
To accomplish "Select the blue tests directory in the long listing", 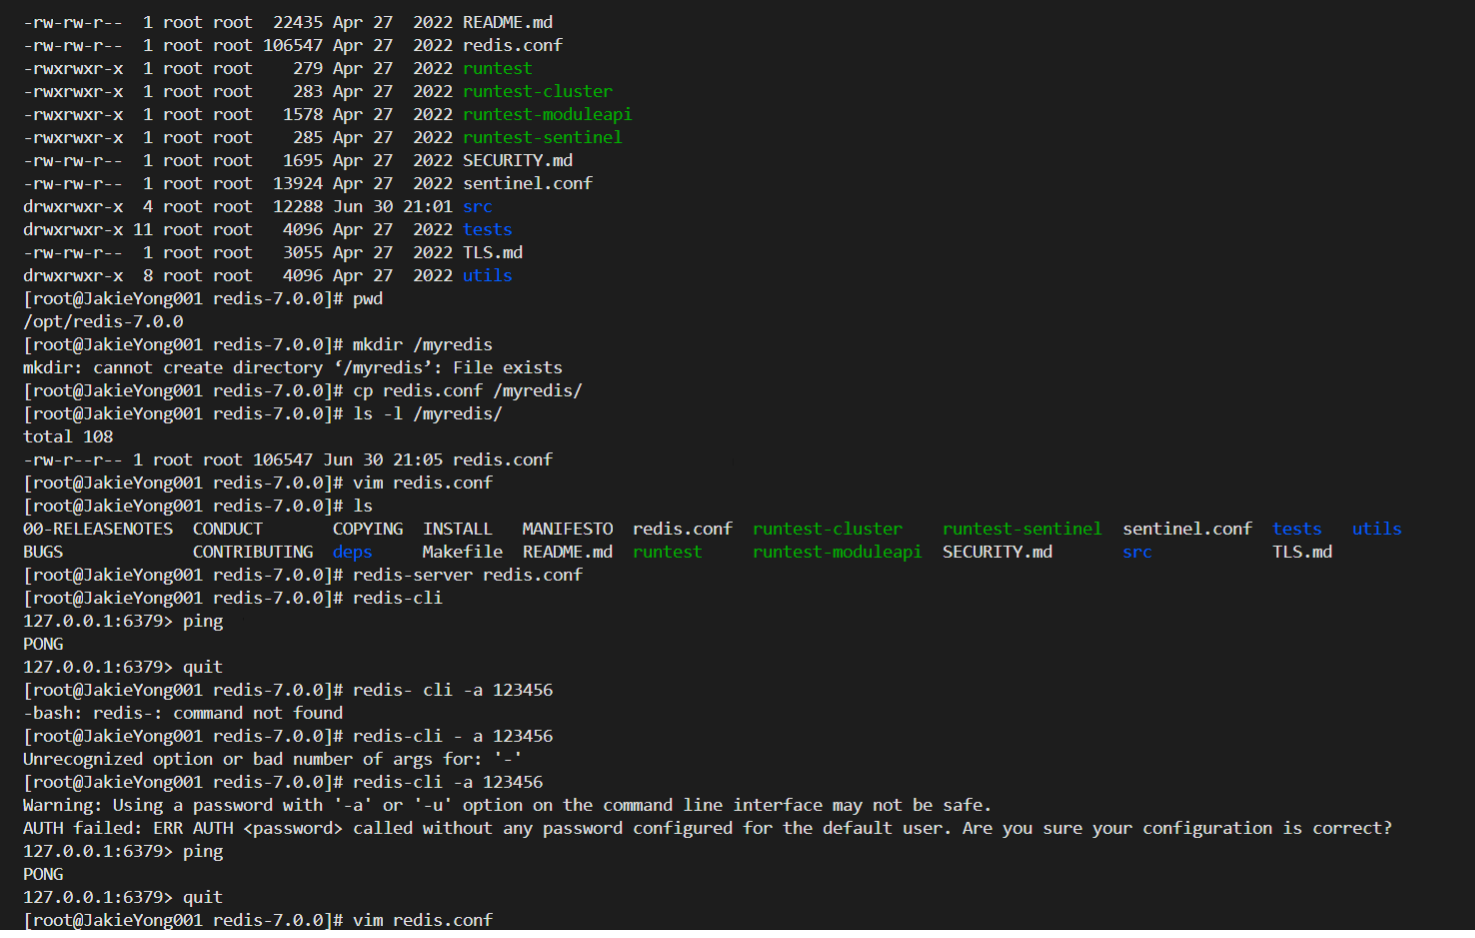I will pos(487,229).
